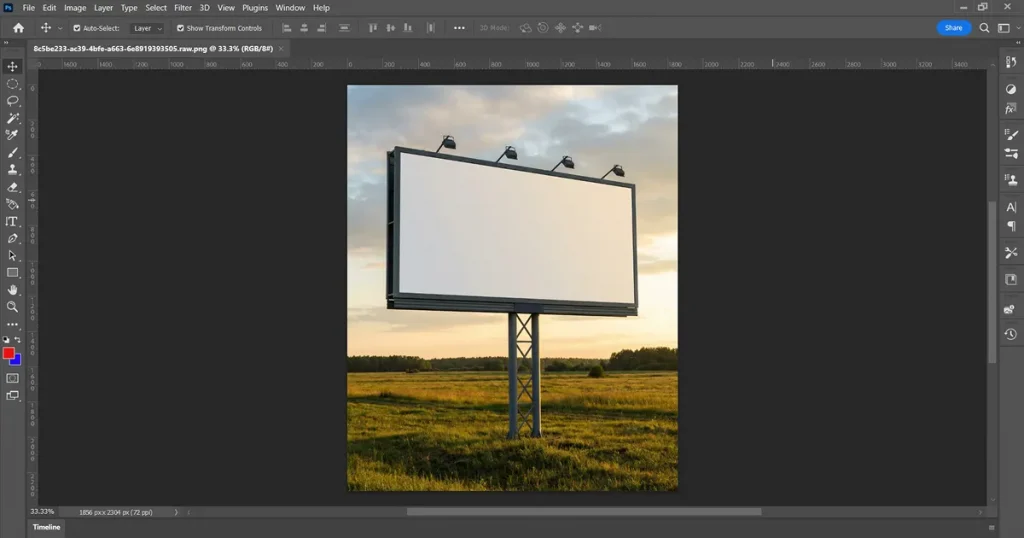This screenshot has height=538, width=1024.
Task: Distribute horizontally from the options bar
Action: click(x=430, y=28)
